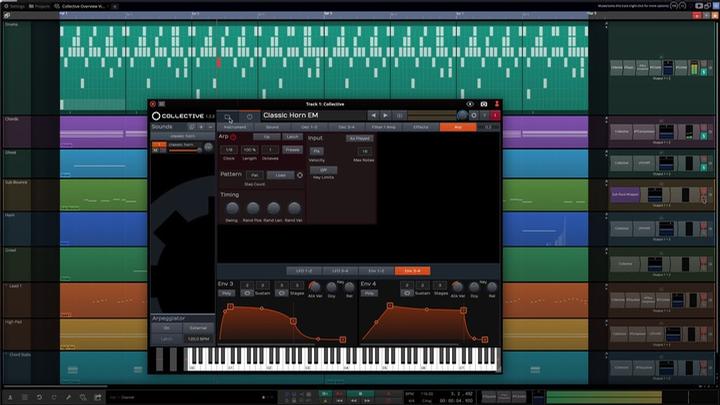Click the red panic button in Collective header

point(495,116)
